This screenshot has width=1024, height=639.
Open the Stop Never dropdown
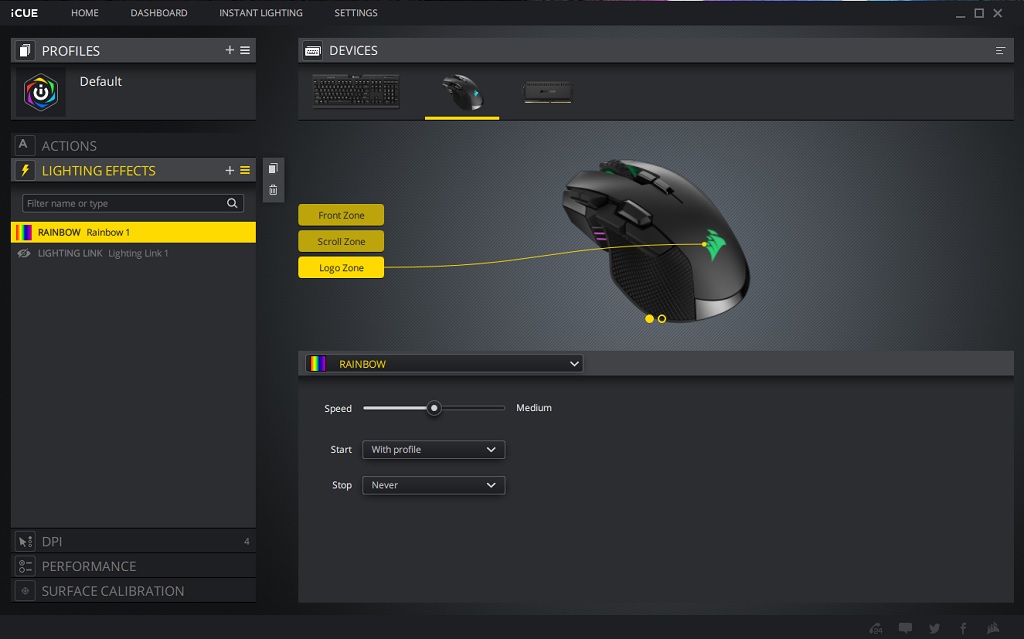click(x=434, y=485)
